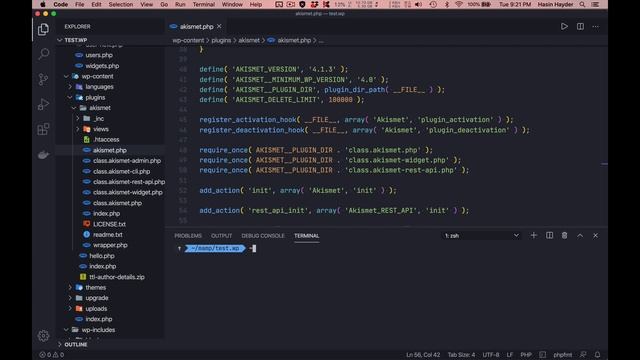The image size is (640, 360).
Task: Expand the views folder
Action: pos(78,129)
